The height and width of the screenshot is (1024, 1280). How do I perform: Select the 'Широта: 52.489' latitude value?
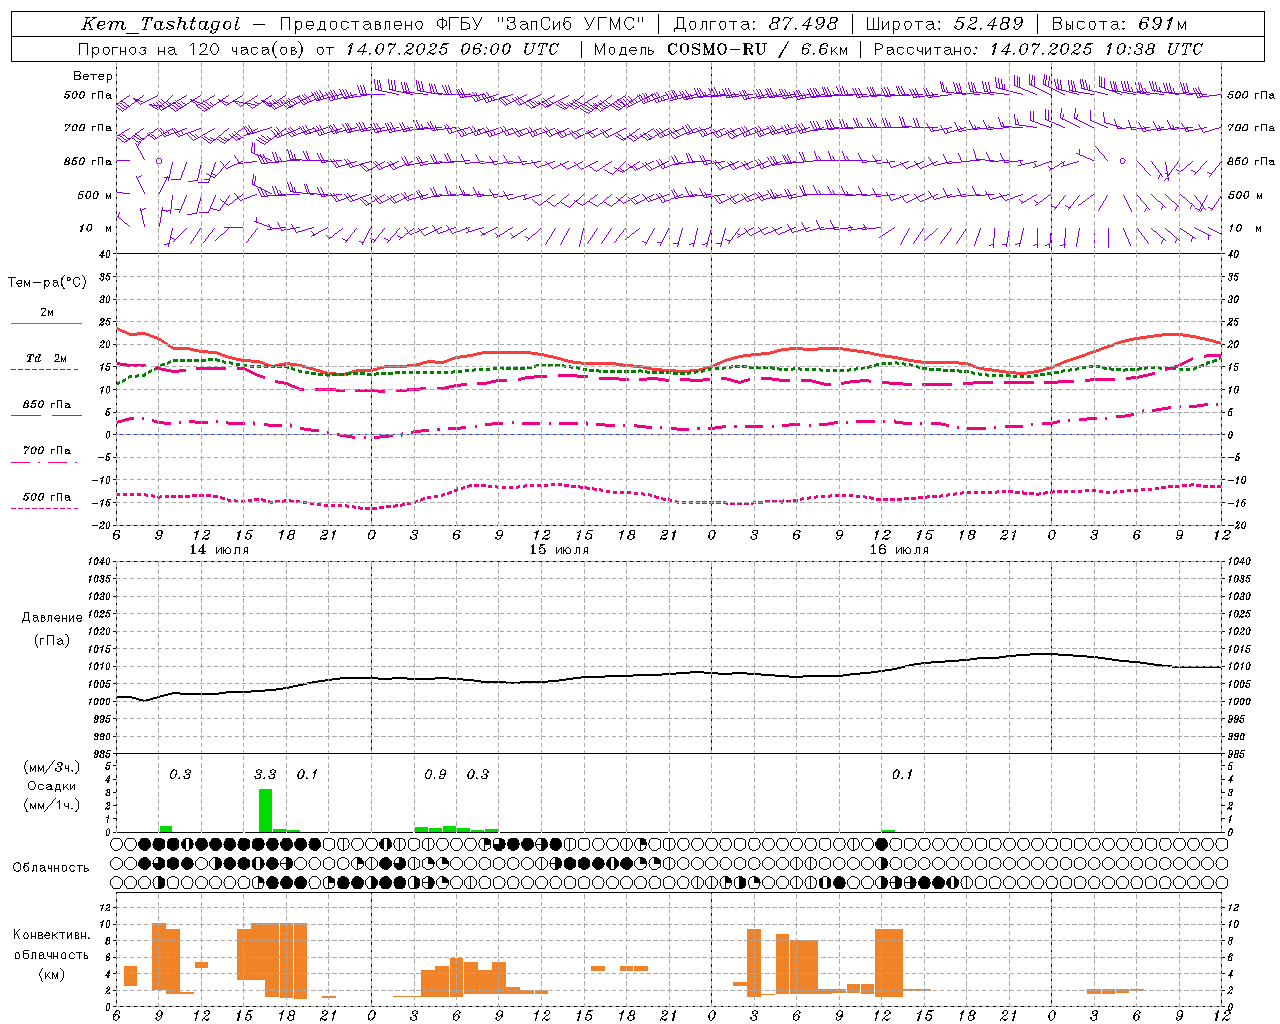944,24
